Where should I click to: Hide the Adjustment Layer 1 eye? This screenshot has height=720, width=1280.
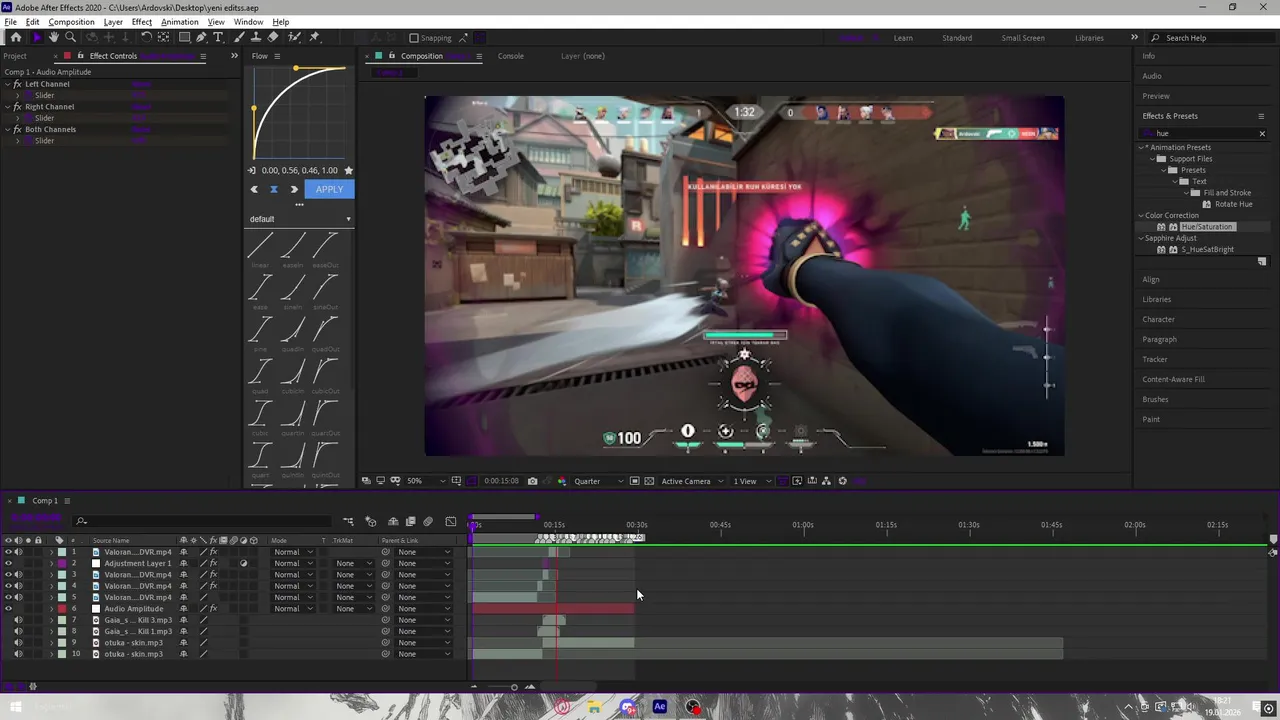8,563
